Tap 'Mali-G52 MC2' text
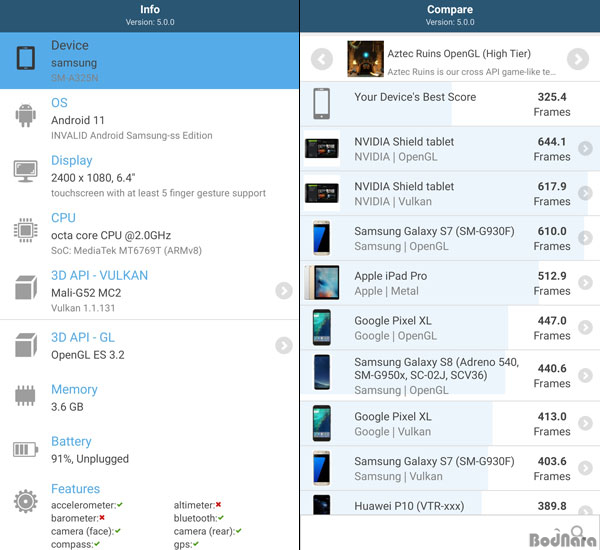Image resolution: width=600 pixels, height=550 pixels. coord(86,293)
